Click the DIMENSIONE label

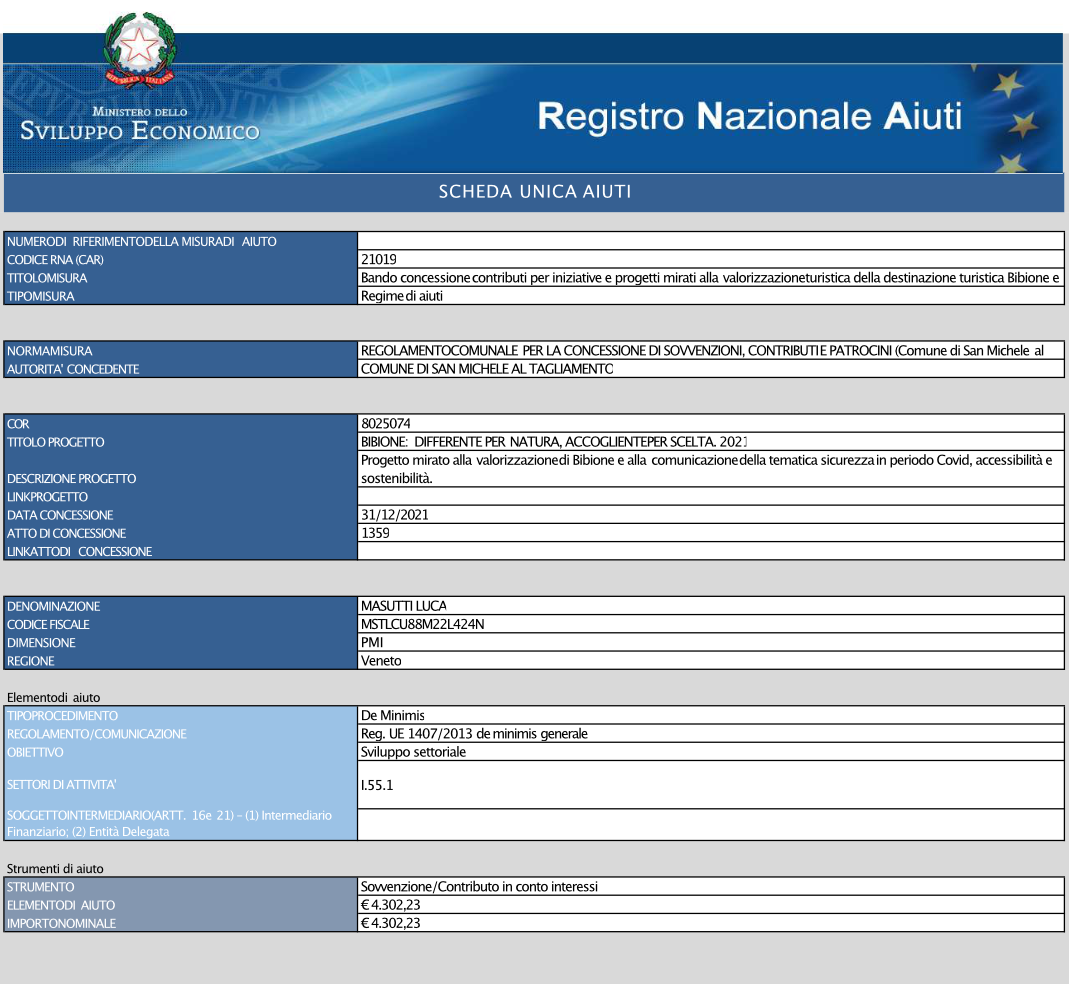(x=41, y=644)
